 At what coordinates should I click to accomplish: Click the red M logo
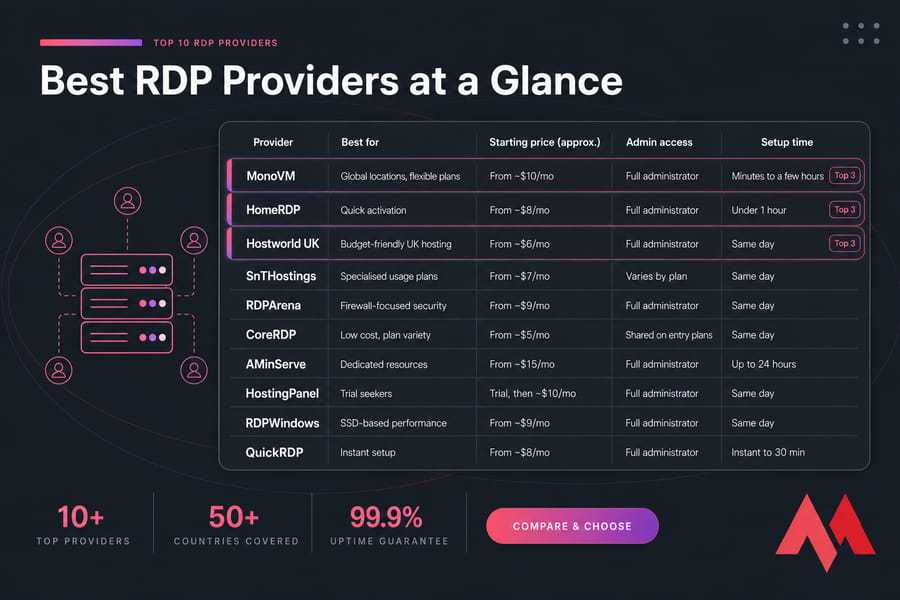826,533
